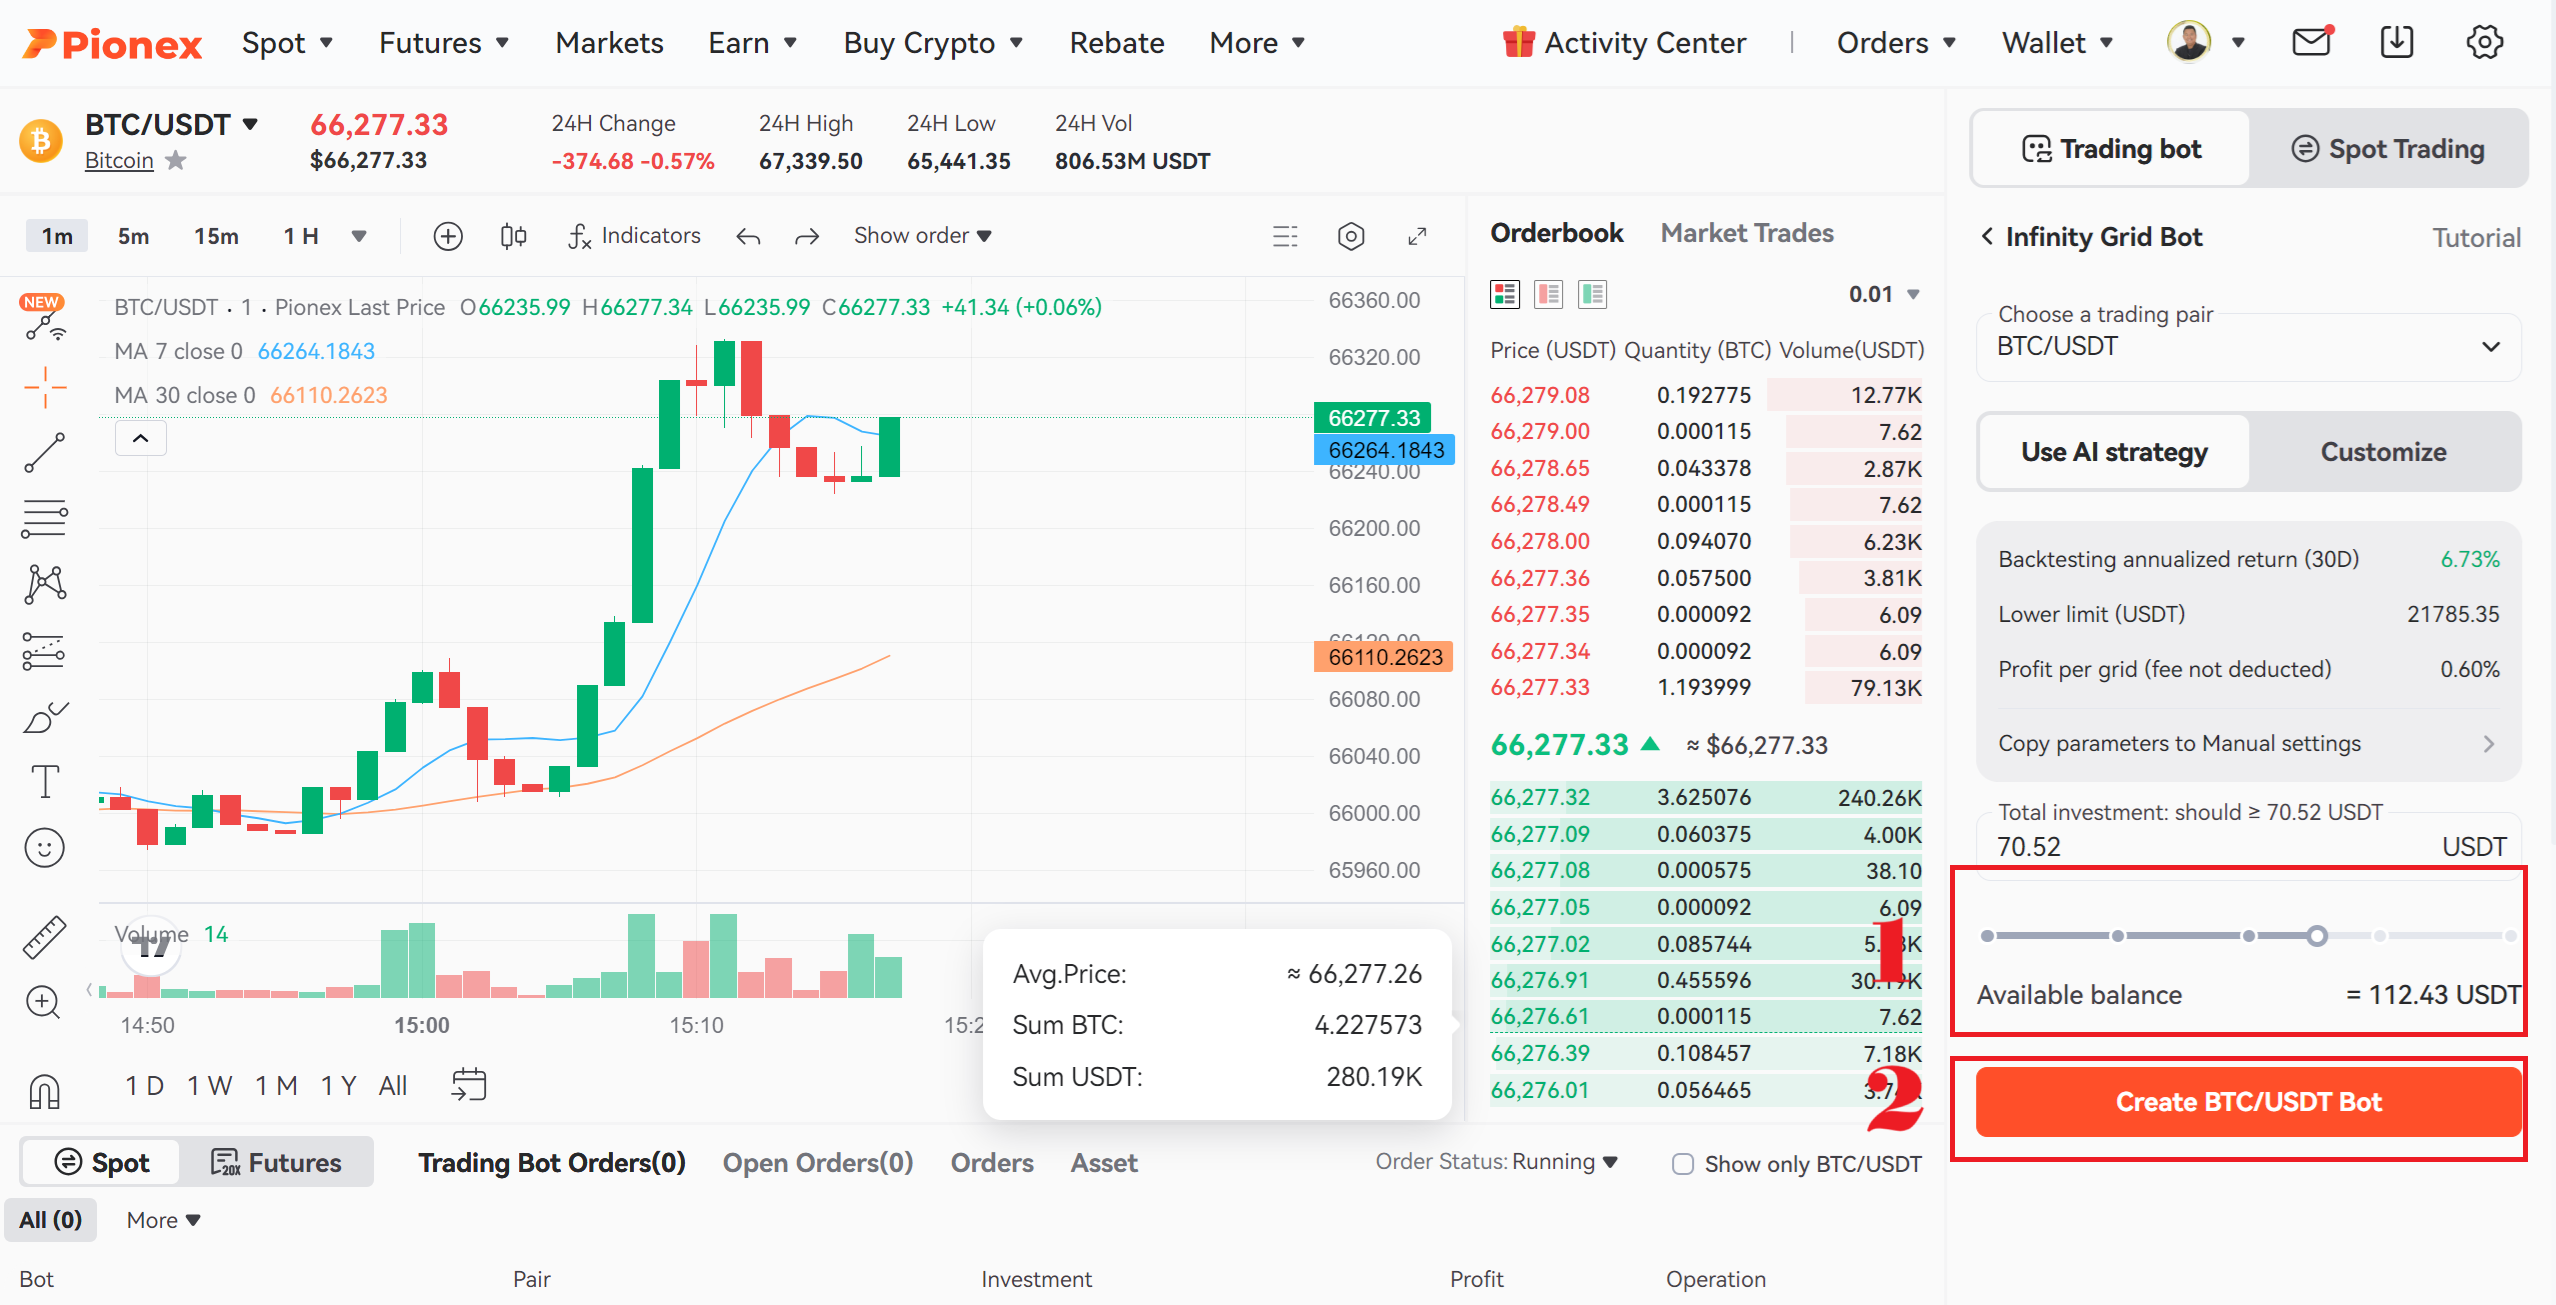The height and width of the screenshot is (1305, 2556).
Task: Open the candlestick chart type icon
Action: [x=513, y=236]
